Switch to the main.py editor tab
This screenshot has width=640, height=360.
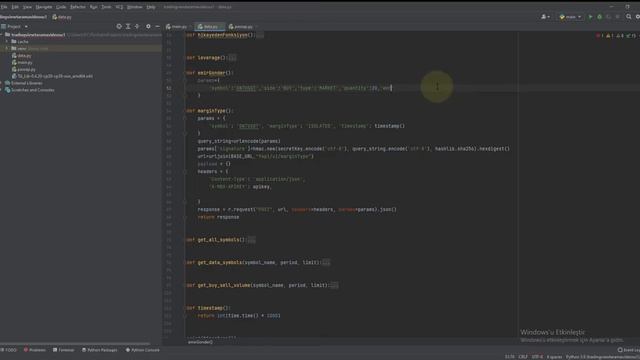click(179, 27)
